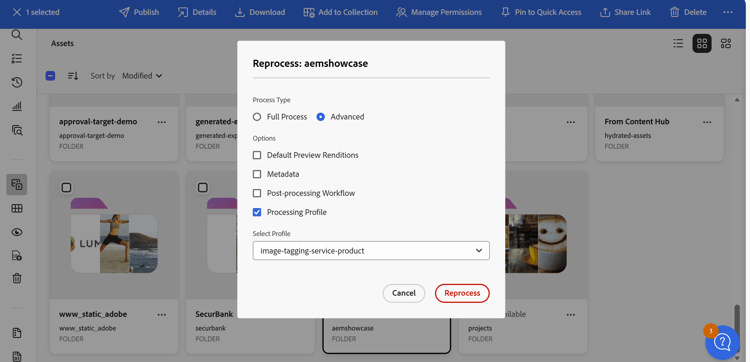
Task: Open the search icon in left sidebar
Action: (17, 34)
